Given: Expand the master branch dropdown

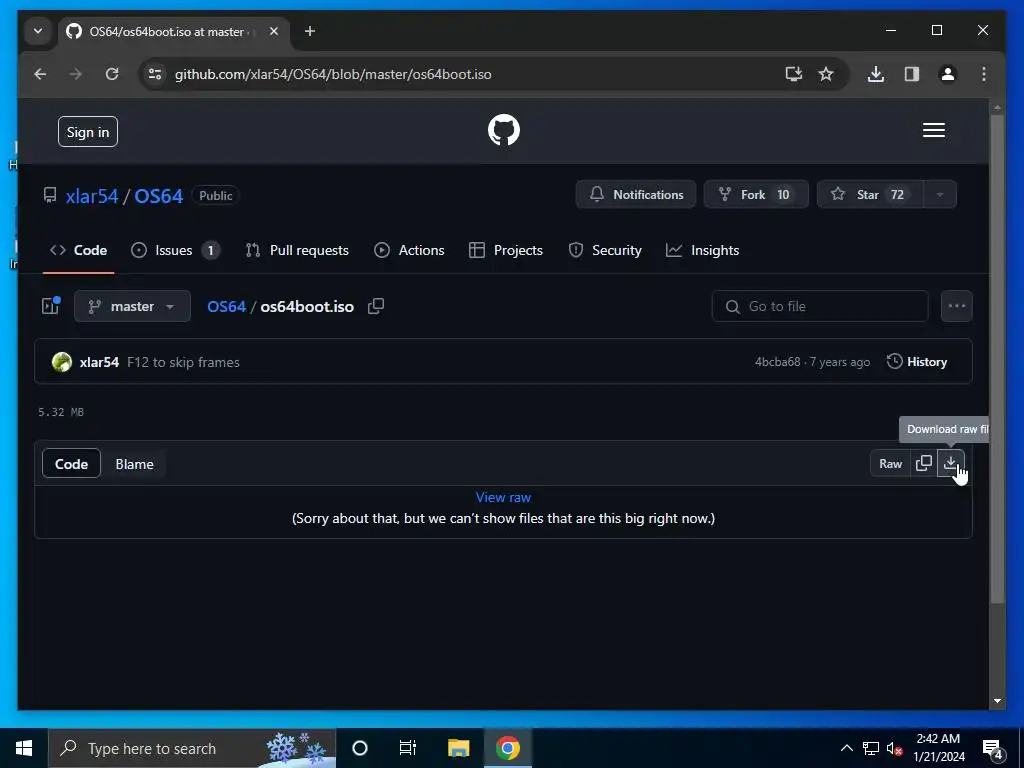Looking at the screenshot, I should tap(133, 306).
